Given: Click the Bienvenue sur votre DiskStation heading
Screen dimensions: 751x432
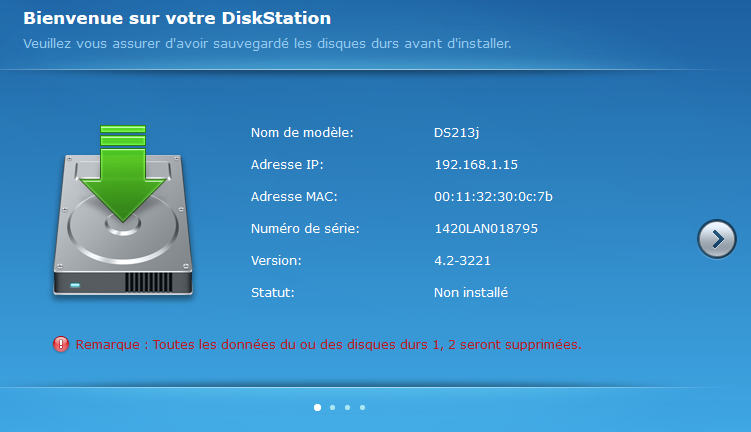Looking at the screenshot, I should pyautogui.click(x=177, y=18).
